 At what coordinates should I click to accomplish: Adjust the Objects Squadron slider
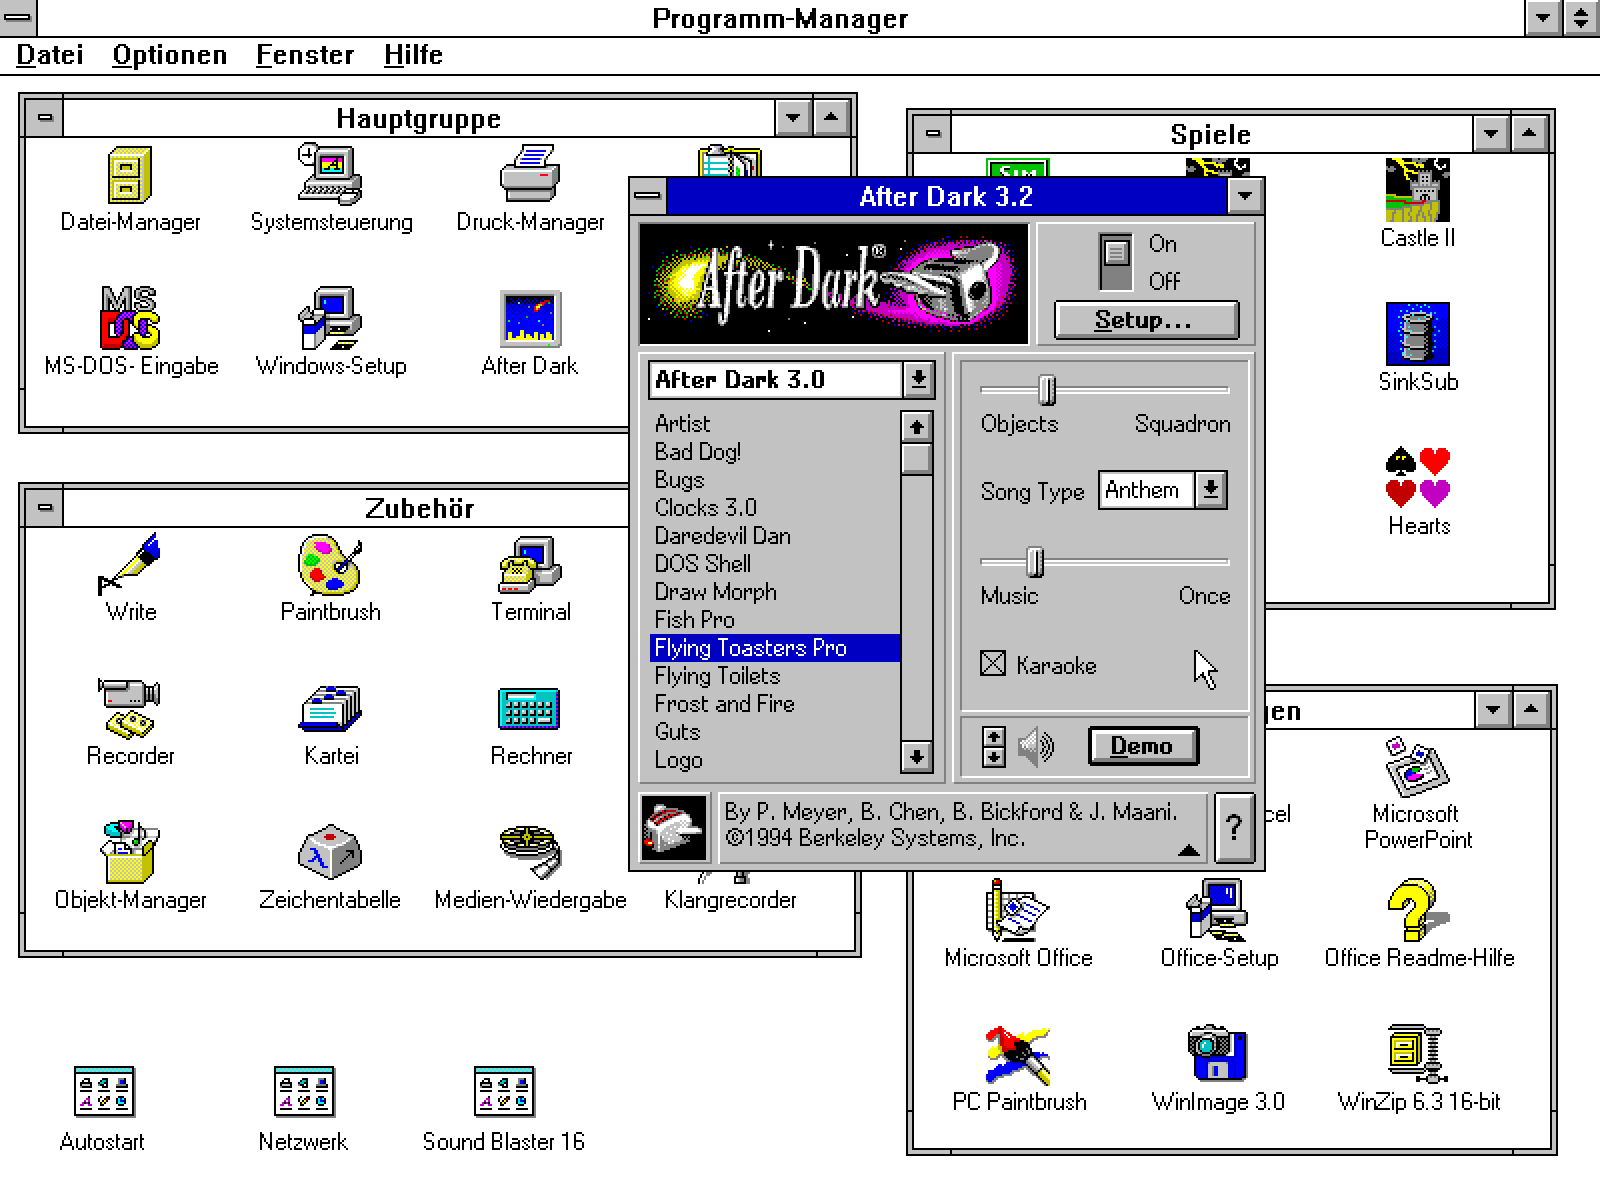coord(1046,390)
